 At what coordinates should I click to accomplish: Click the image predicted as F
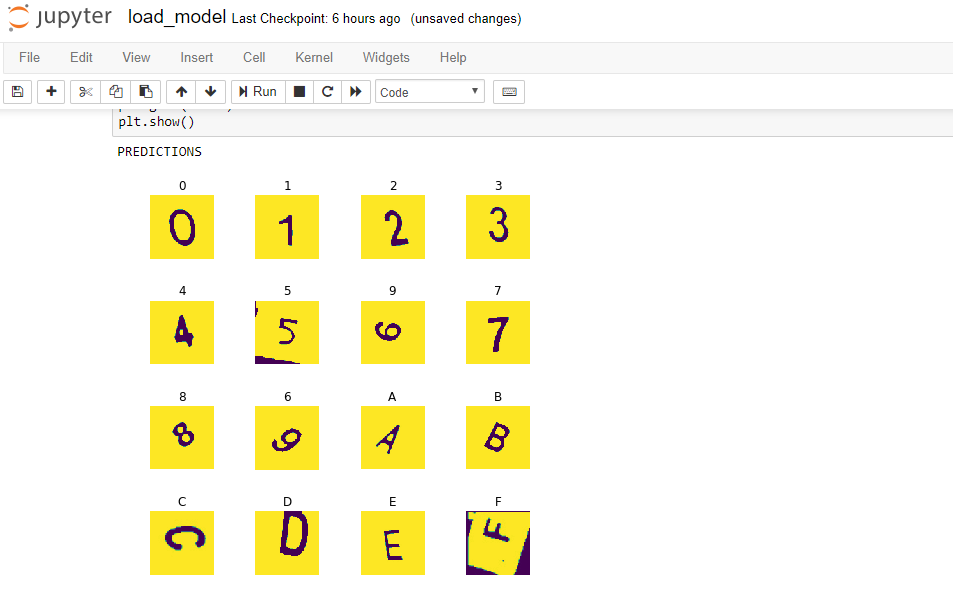coord(498,543)
